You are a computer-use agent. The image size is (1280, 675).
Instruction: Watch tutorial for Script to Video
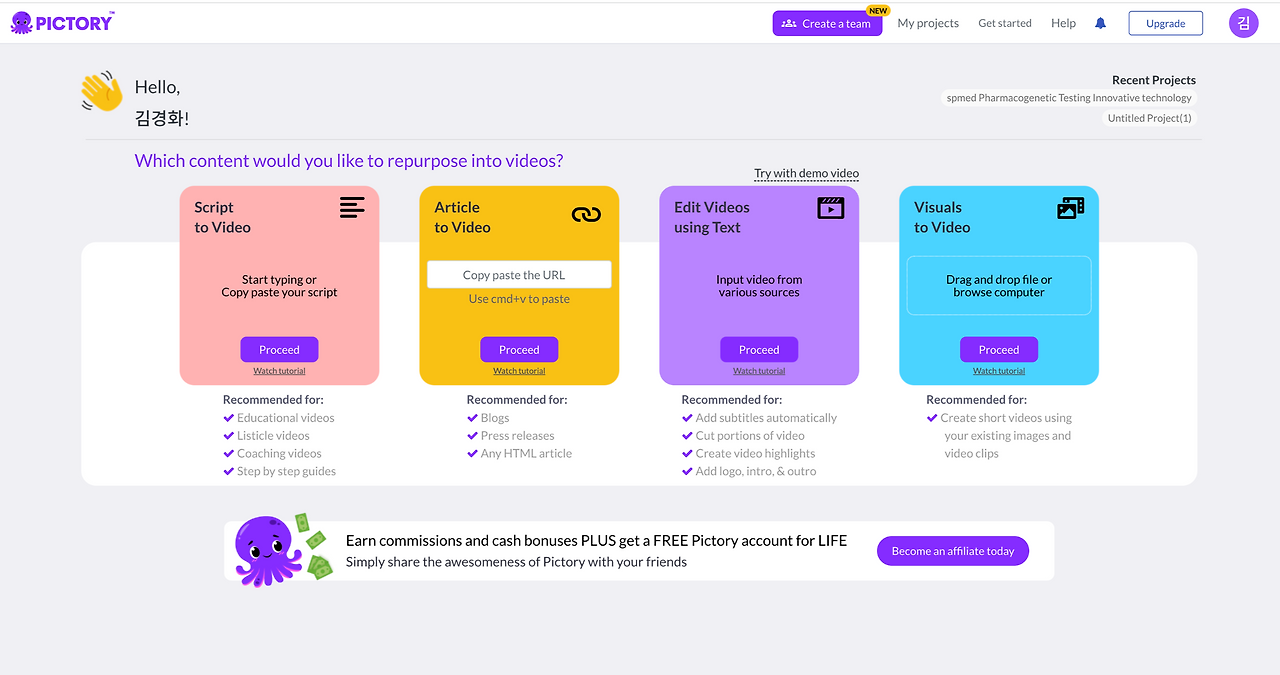click(279, 371)
